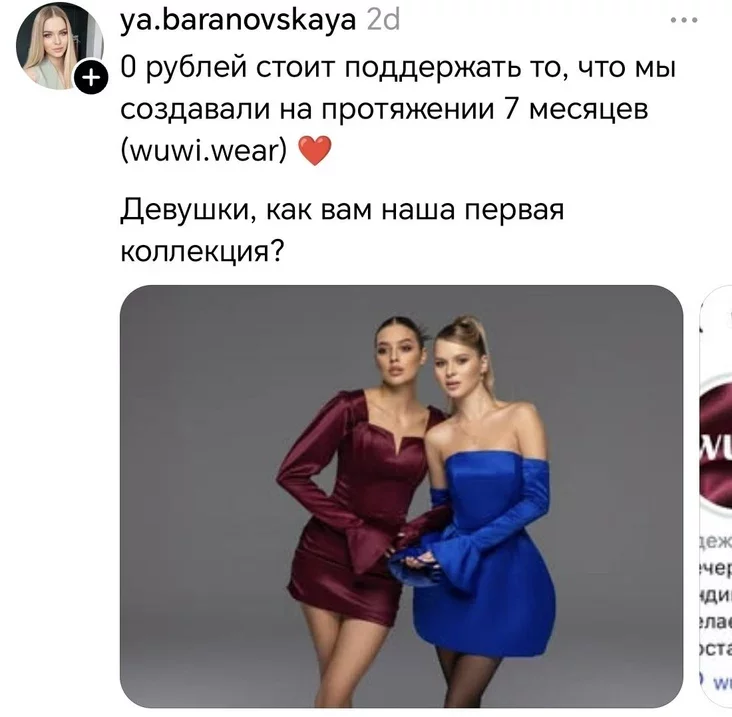Click the word "коллекция?" in the post

click(x=202, y=252)
